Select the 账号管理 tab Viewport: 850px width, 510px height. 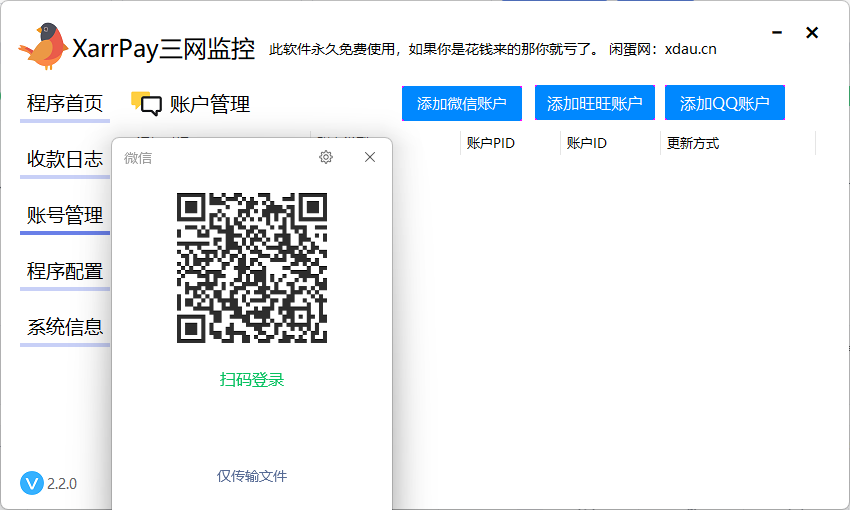(x=65, y=216)
